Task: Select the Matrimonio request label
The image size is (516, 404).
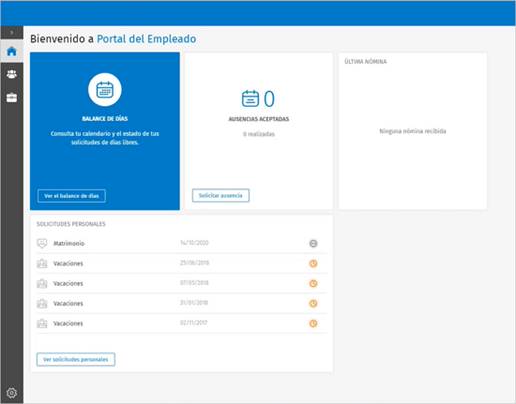Action: 69,243
